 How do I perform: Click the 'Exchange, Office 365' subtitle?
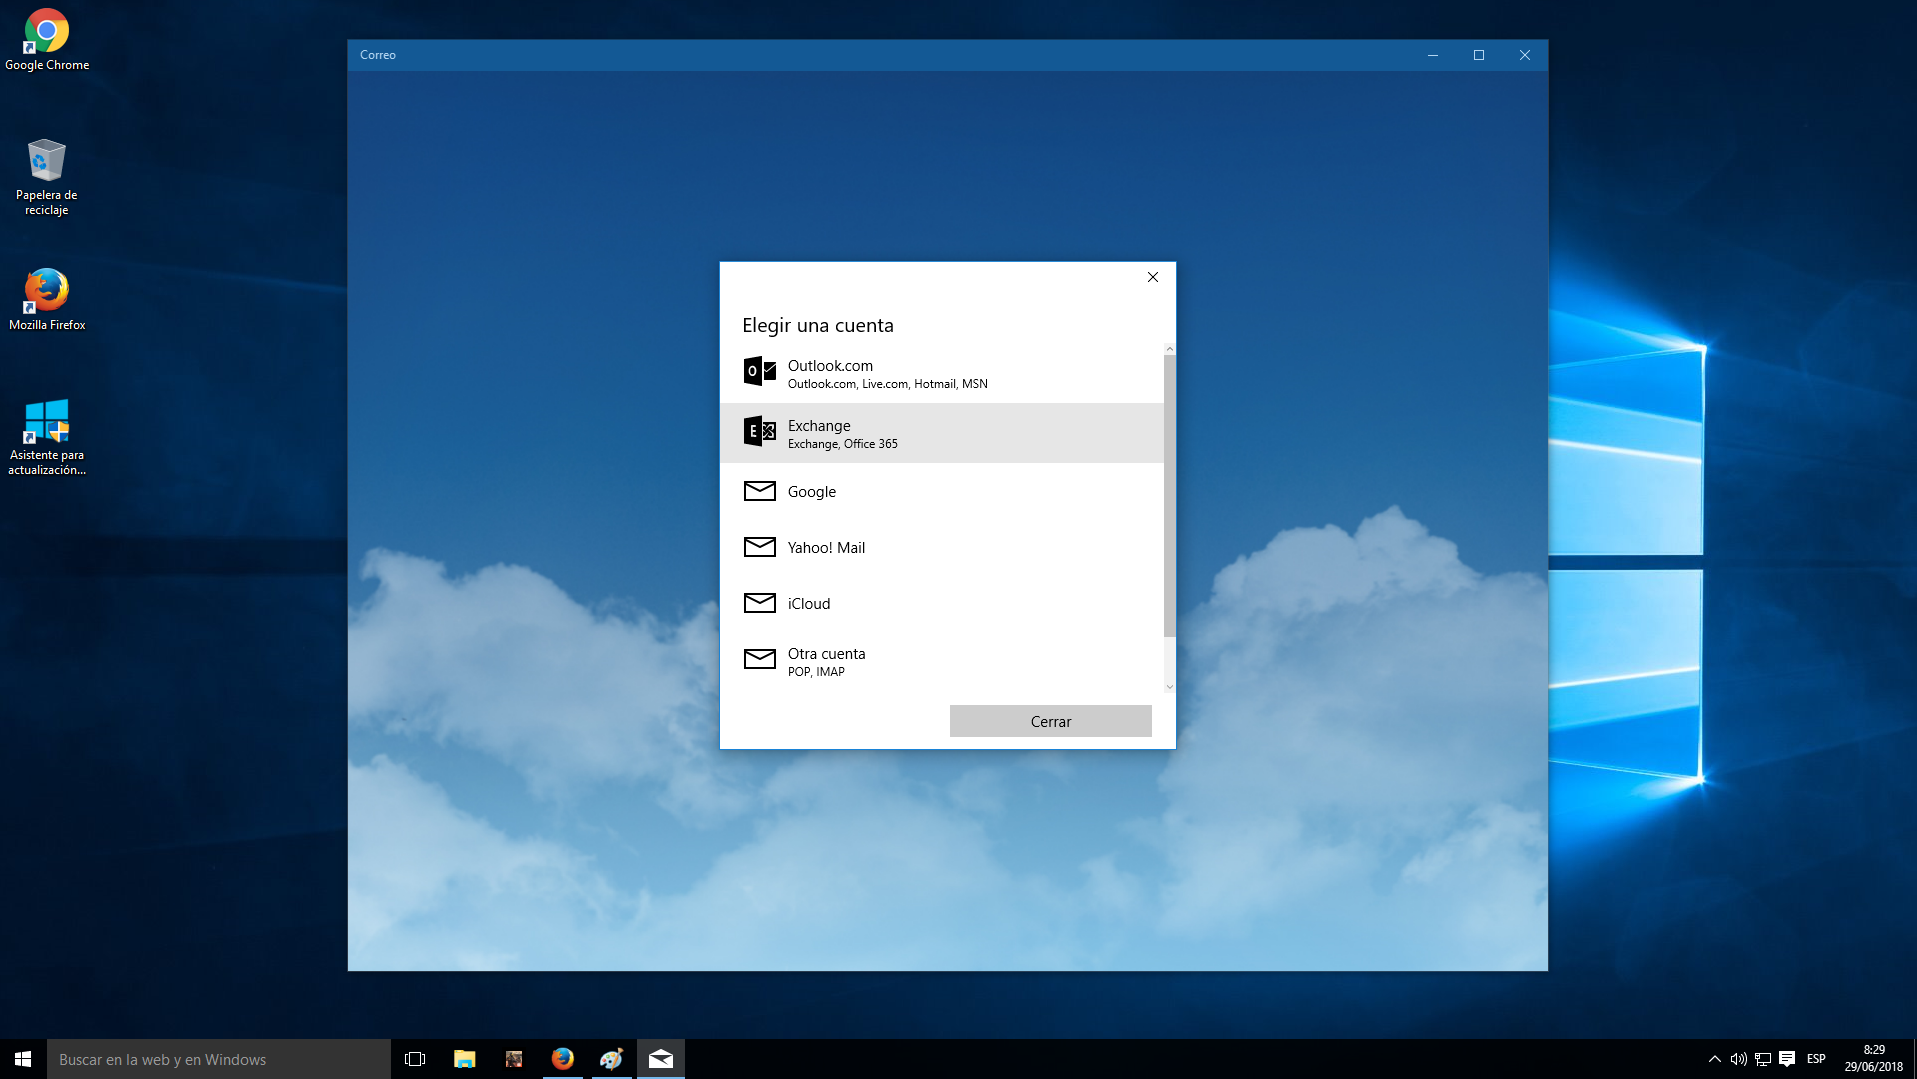click(843, 444)
